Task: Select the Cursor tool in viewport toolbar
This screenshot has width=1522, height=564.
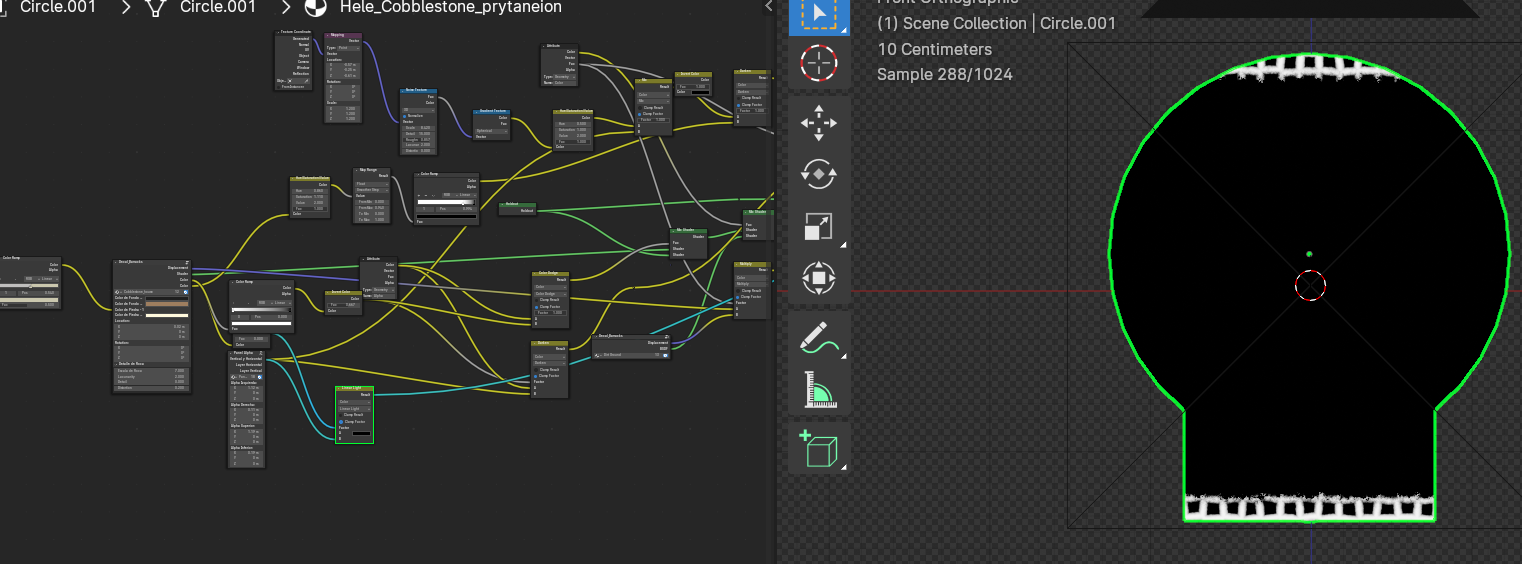Action: 818,64
